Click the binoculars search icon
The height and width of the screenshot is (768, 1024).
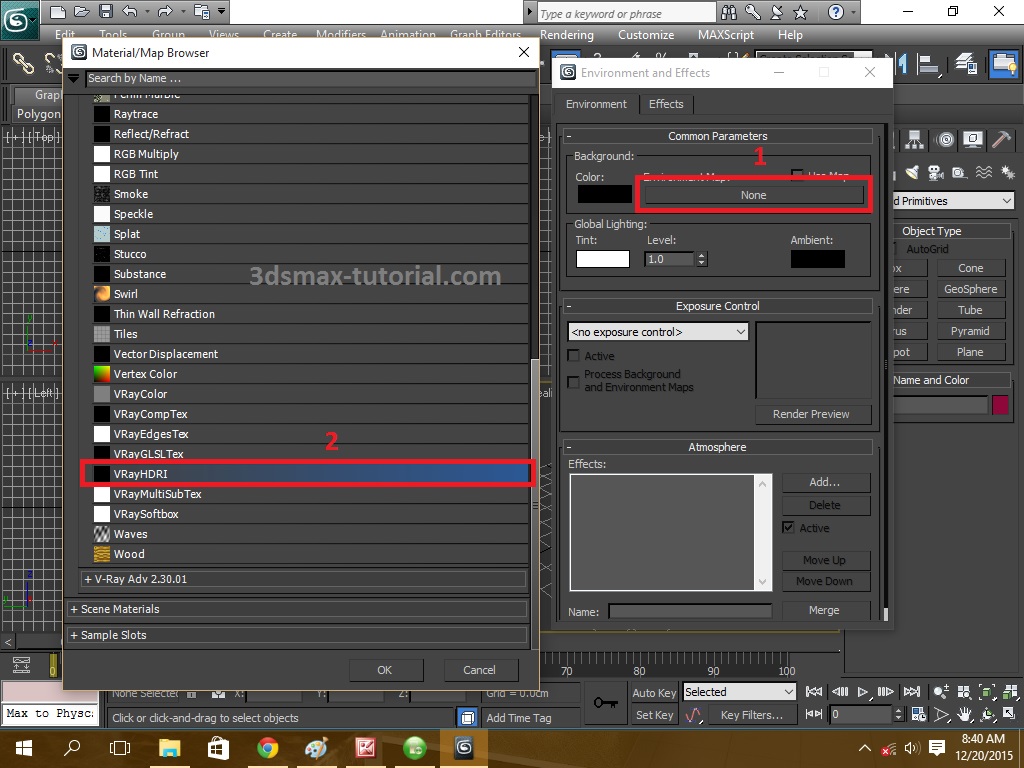pos(729,12)
